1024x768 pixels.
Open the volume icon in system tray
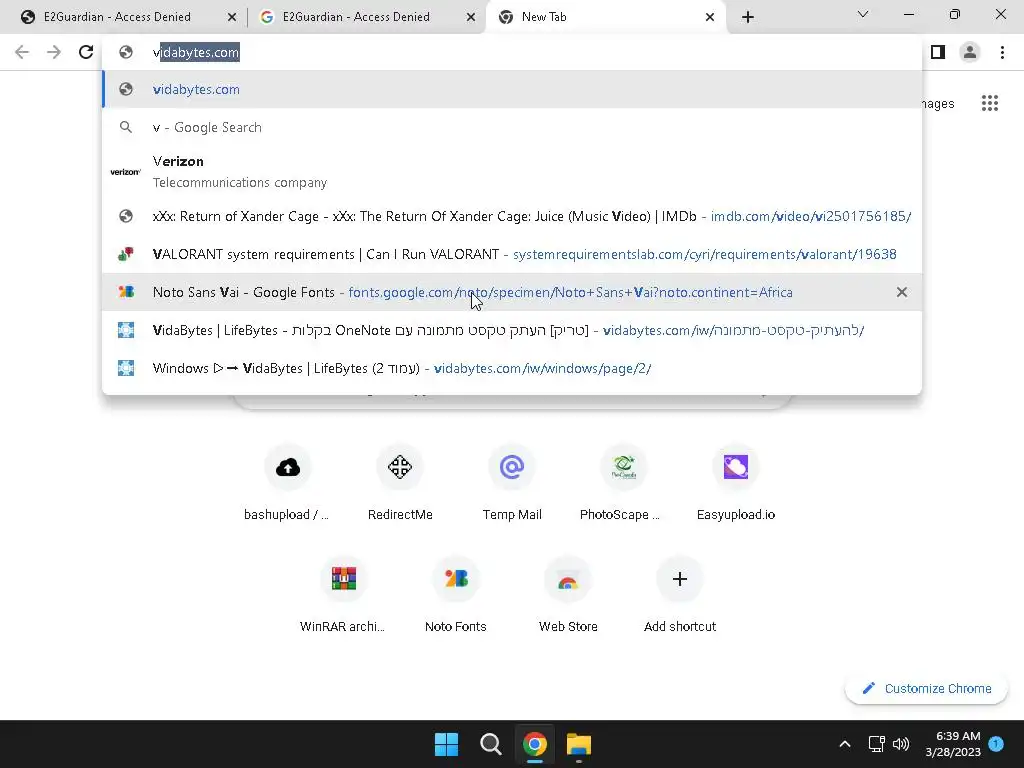(x=901, y=744)
